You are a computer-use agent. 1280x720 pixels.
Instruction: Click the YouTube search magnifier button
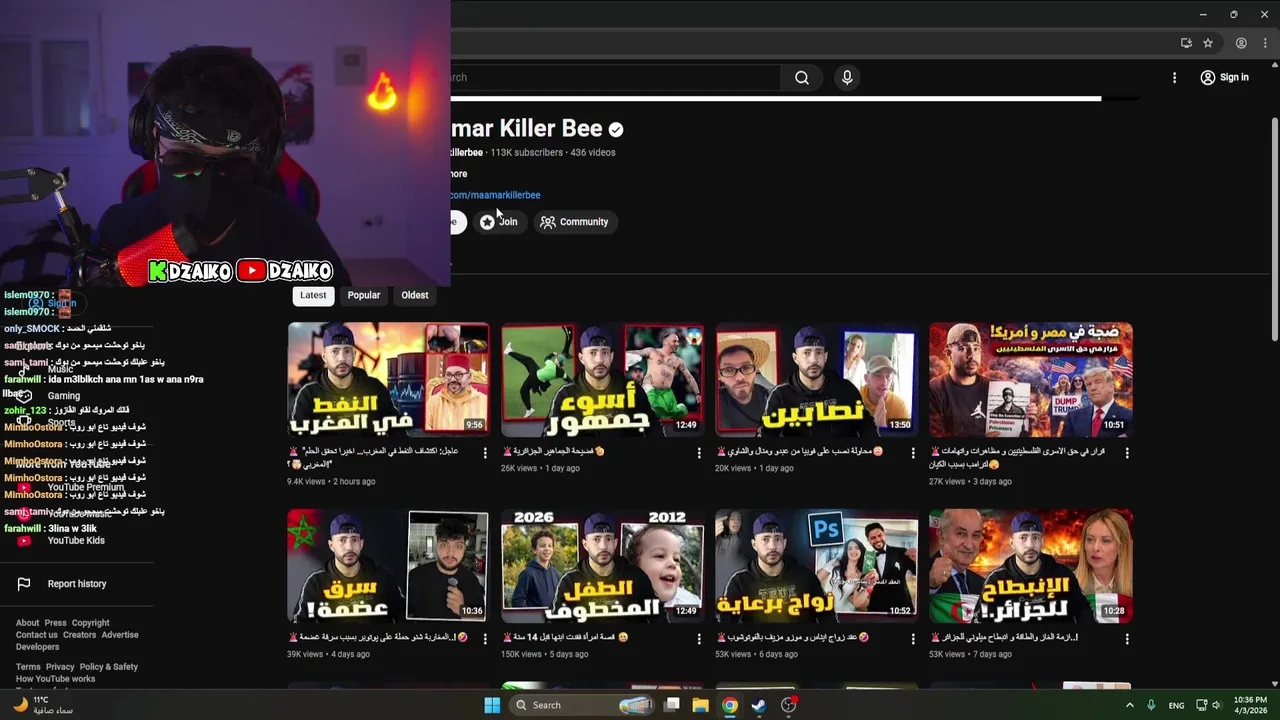[x=802, y=78]
